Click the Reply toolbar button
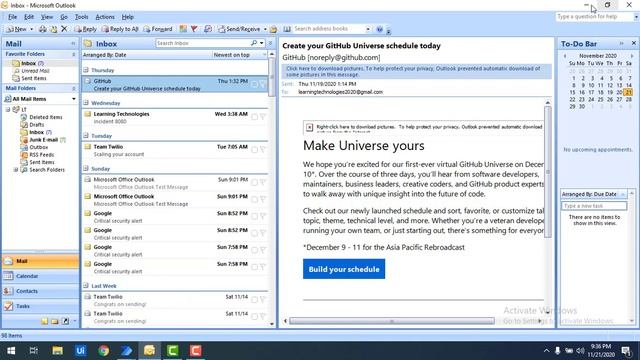640x360 pixels. point(85,29)
